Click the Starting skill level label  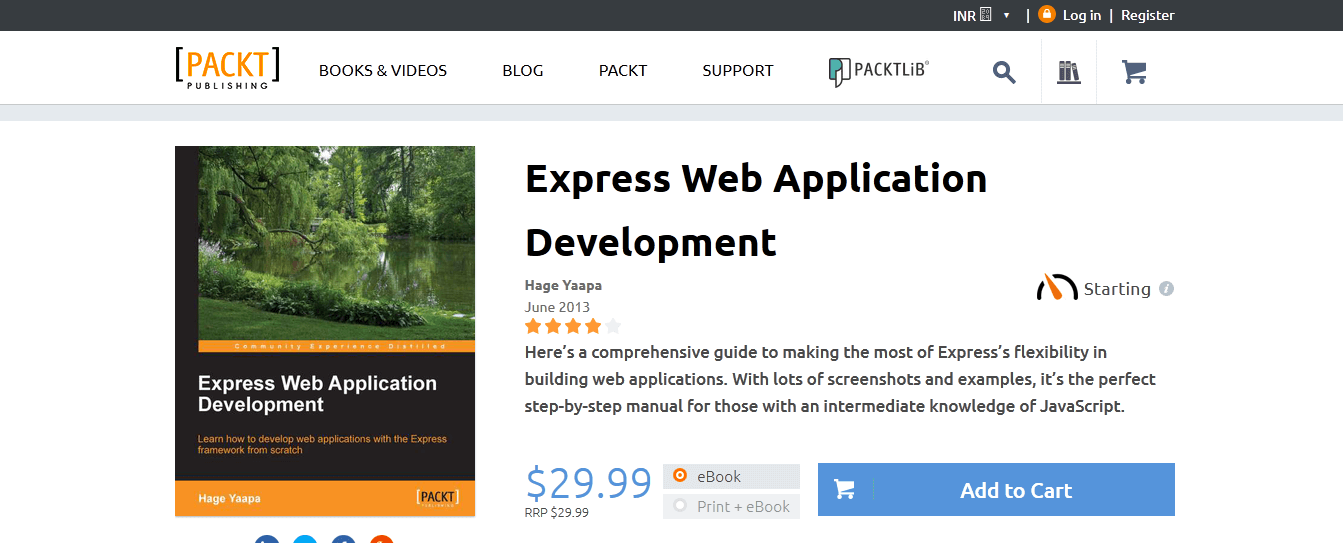(x=1117, y=289)
